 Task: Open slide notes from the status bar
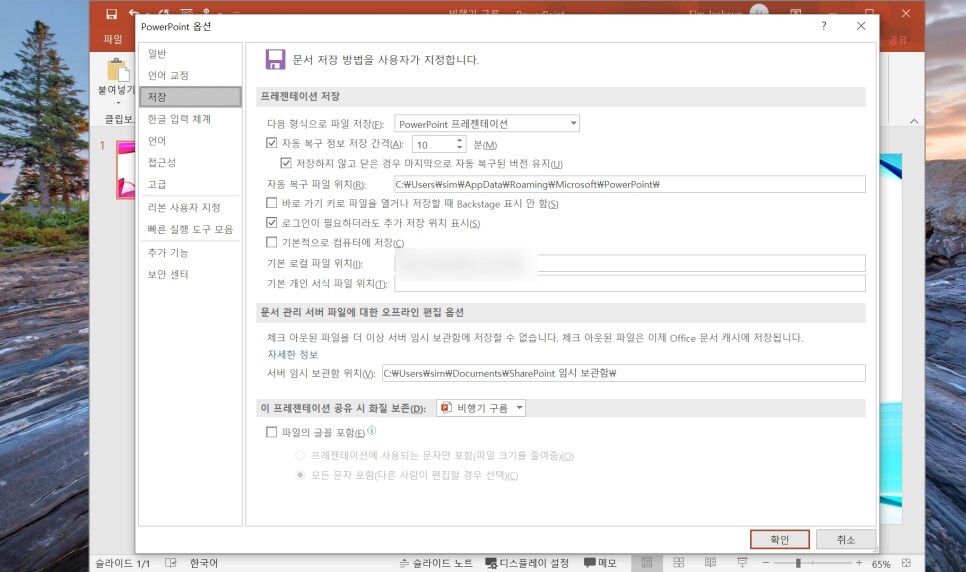tap(436, 563)
